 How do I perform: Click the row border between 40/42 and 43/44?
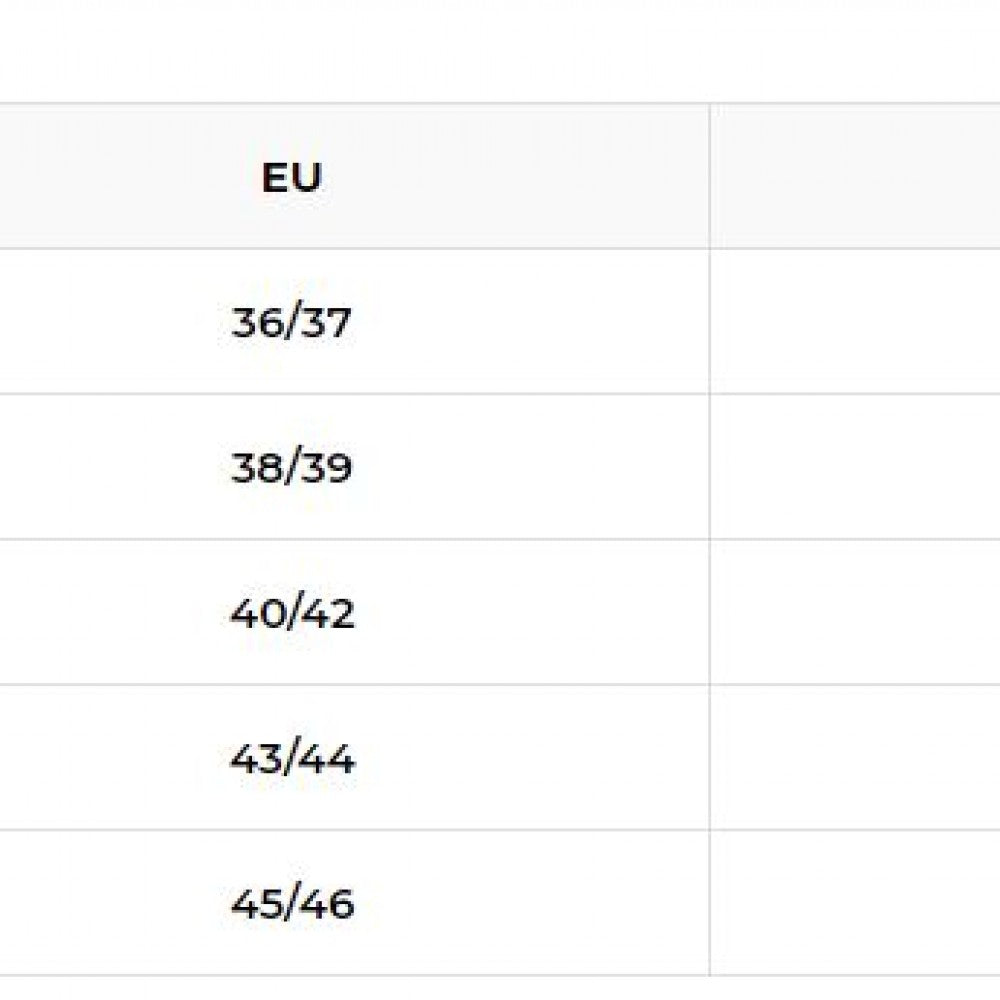(x=291, y=685)
